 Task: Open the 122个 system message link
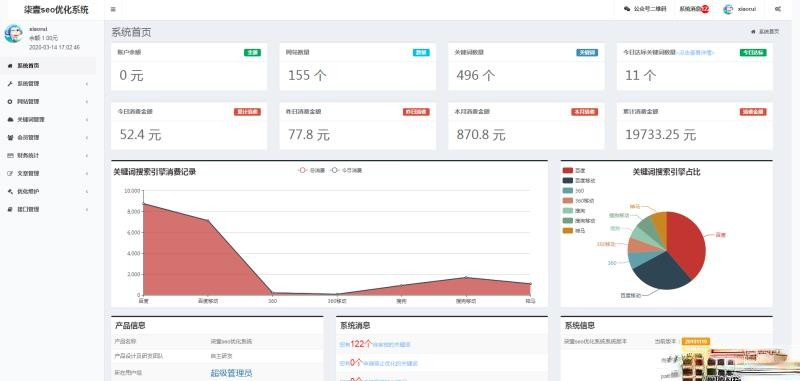click(375, 345)
